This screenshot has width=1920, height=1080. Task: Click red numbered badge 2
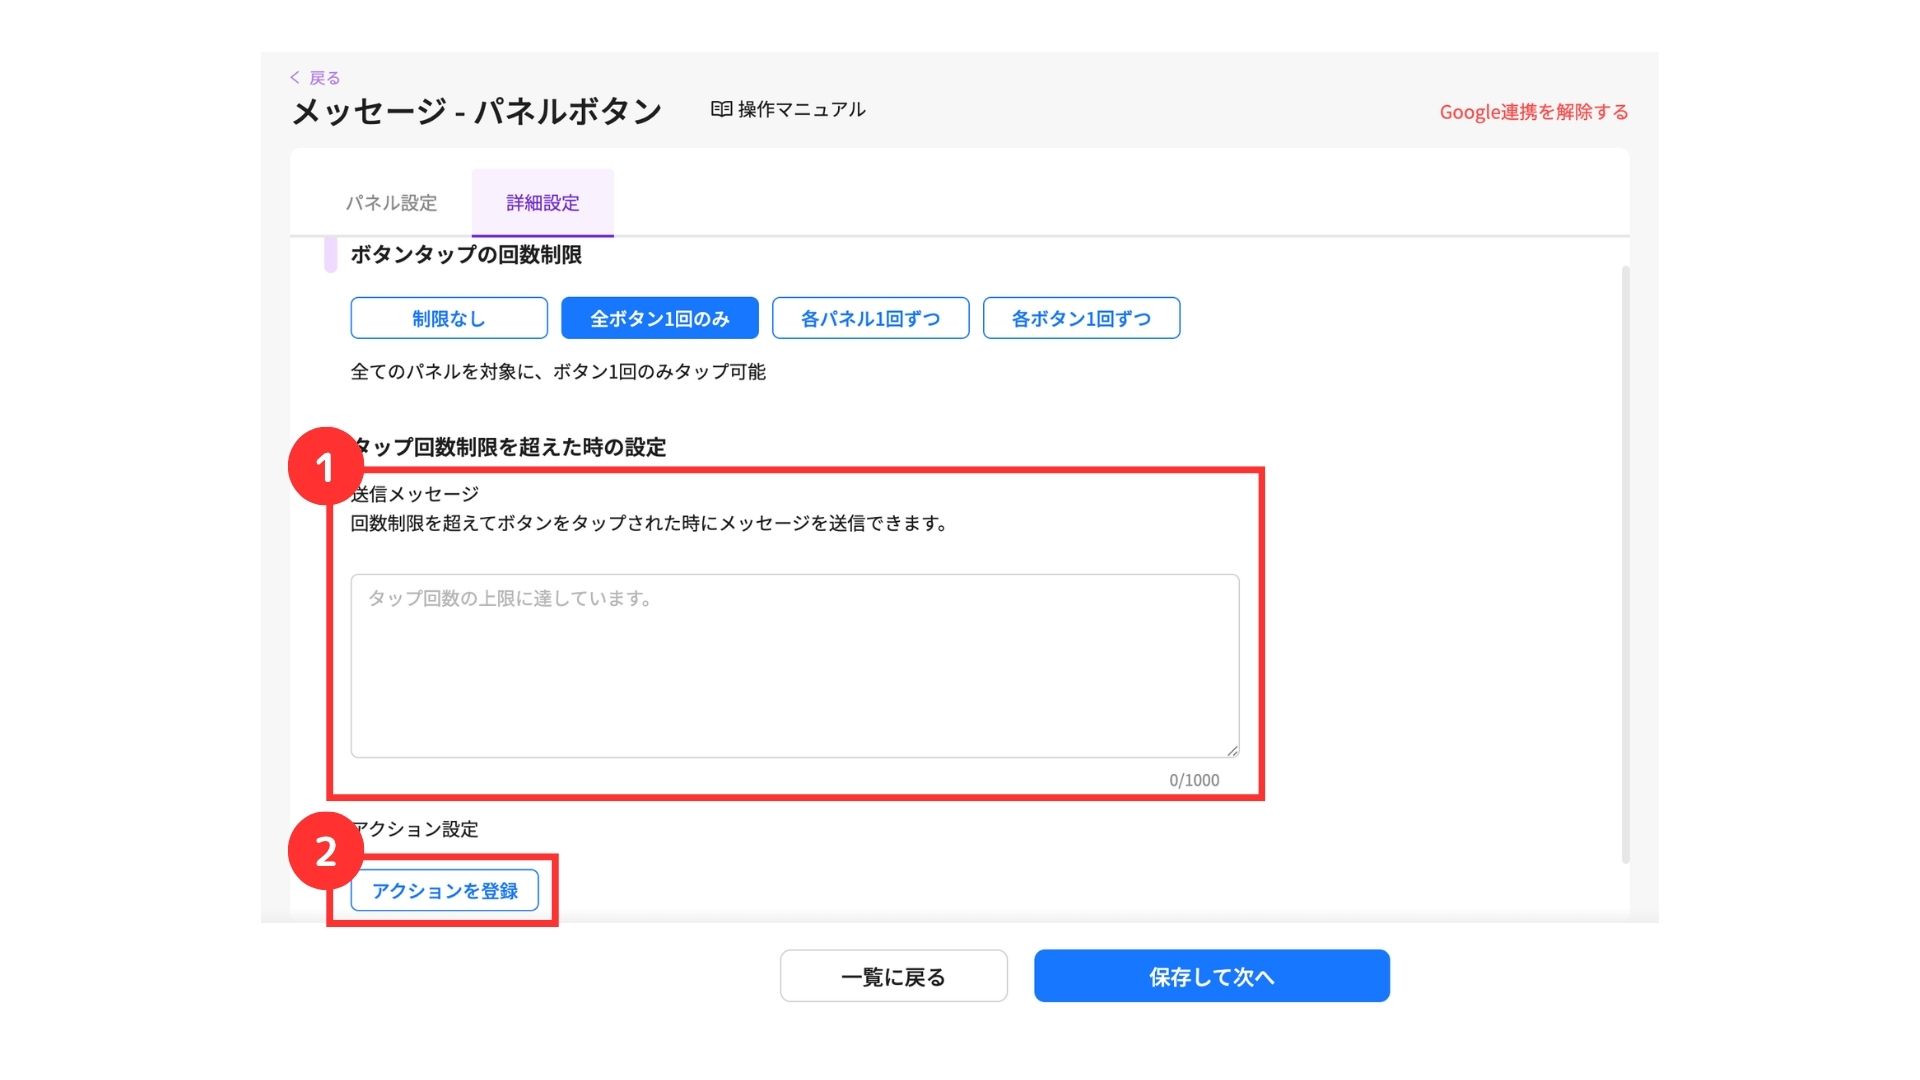(x=325, y=851)
